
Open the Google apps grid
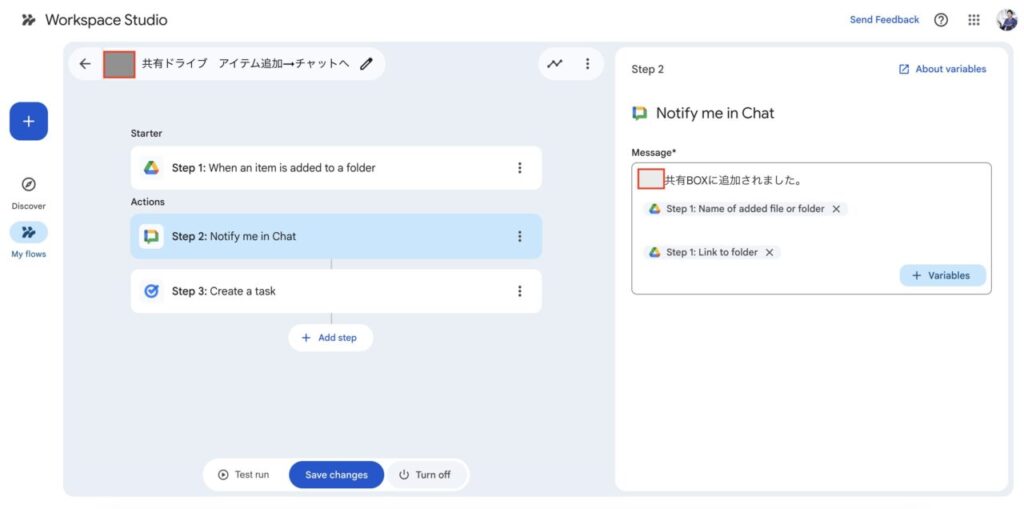974,20
